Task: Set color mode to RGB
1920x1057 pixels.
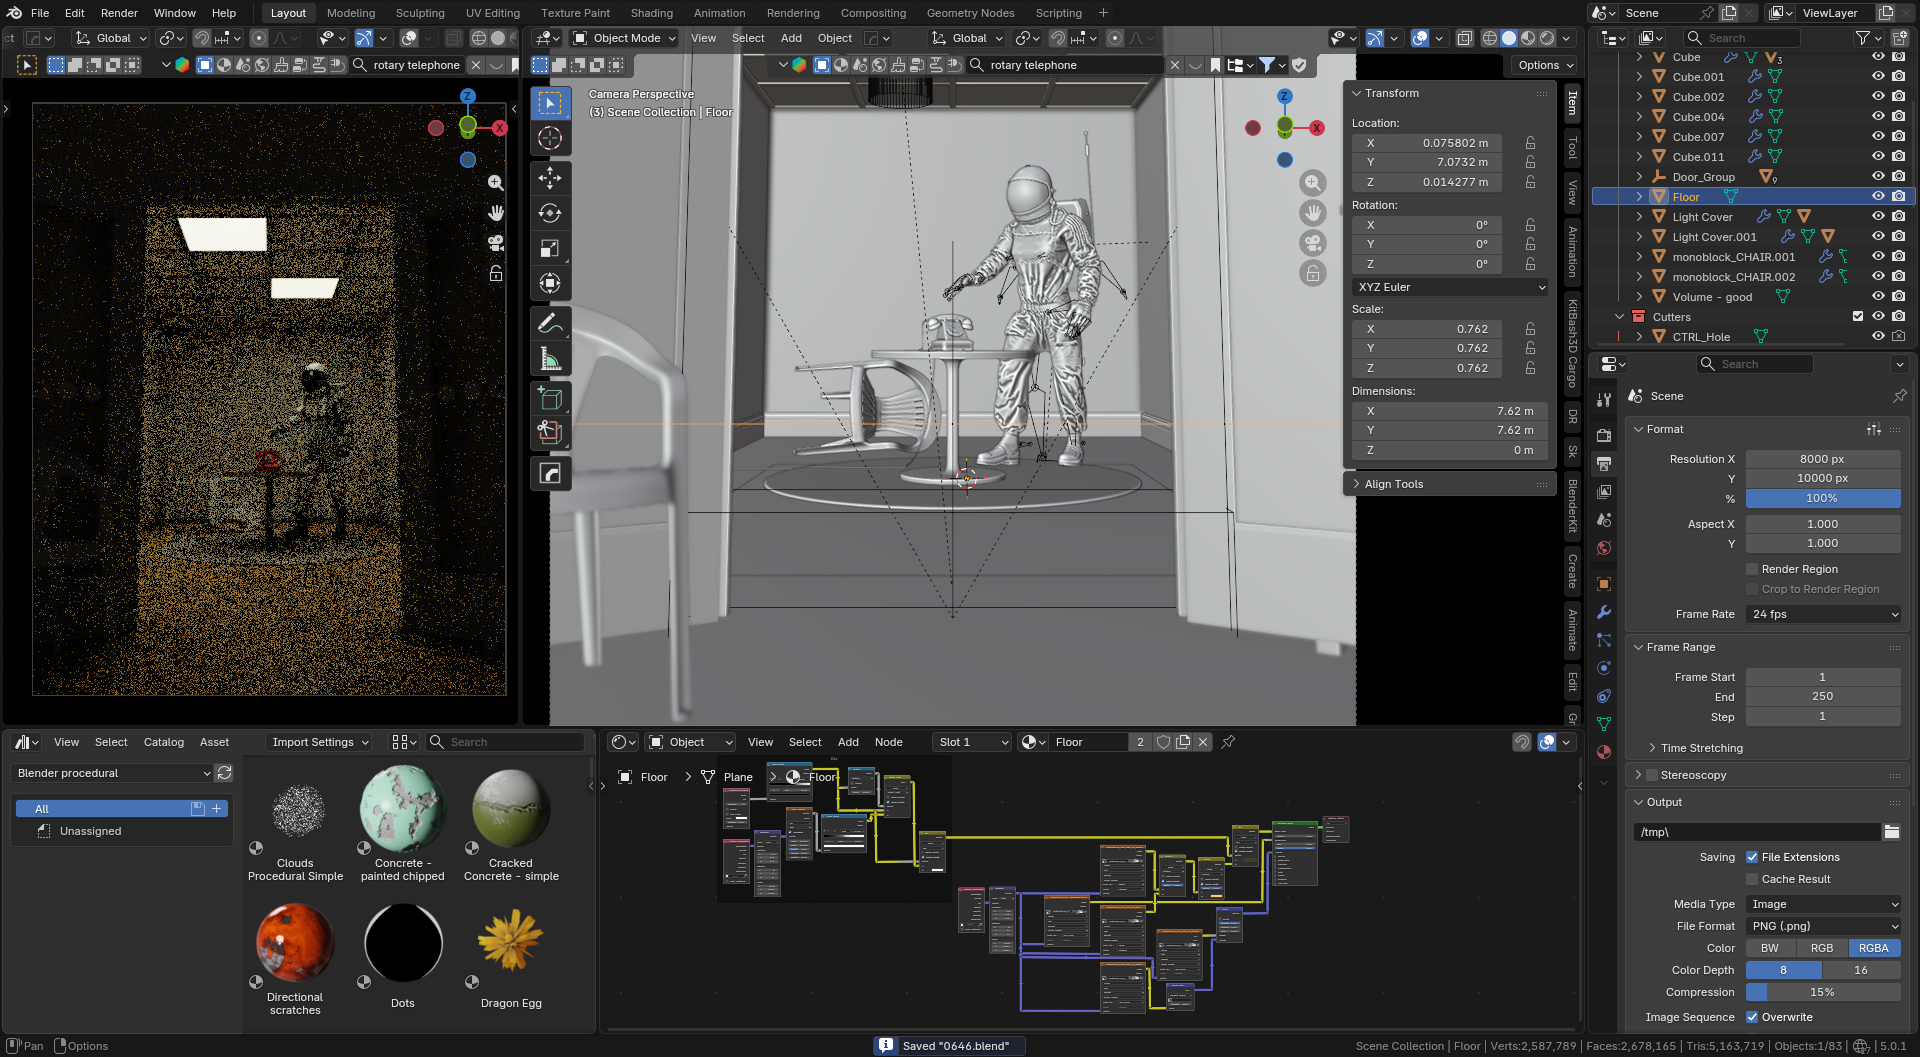Action: pos(1822,948)
